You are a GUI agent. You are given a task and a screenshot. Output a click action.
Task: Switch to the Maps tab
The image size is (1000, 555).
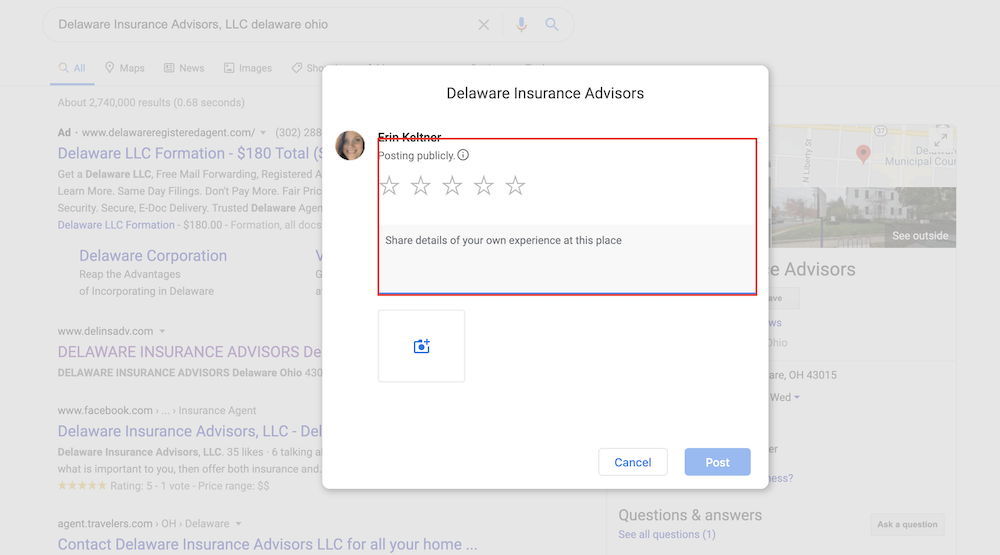(125, 68)
